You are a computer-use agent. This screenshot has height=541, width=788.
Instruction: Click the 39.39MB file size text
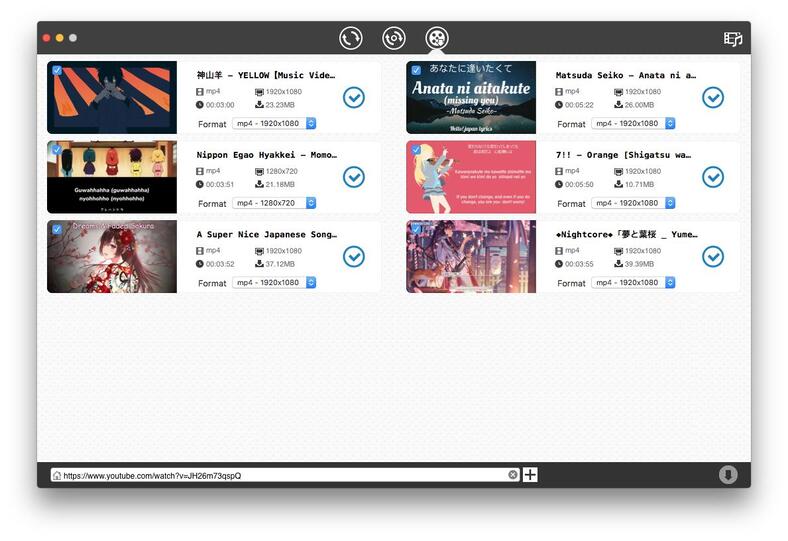[639, 264]
